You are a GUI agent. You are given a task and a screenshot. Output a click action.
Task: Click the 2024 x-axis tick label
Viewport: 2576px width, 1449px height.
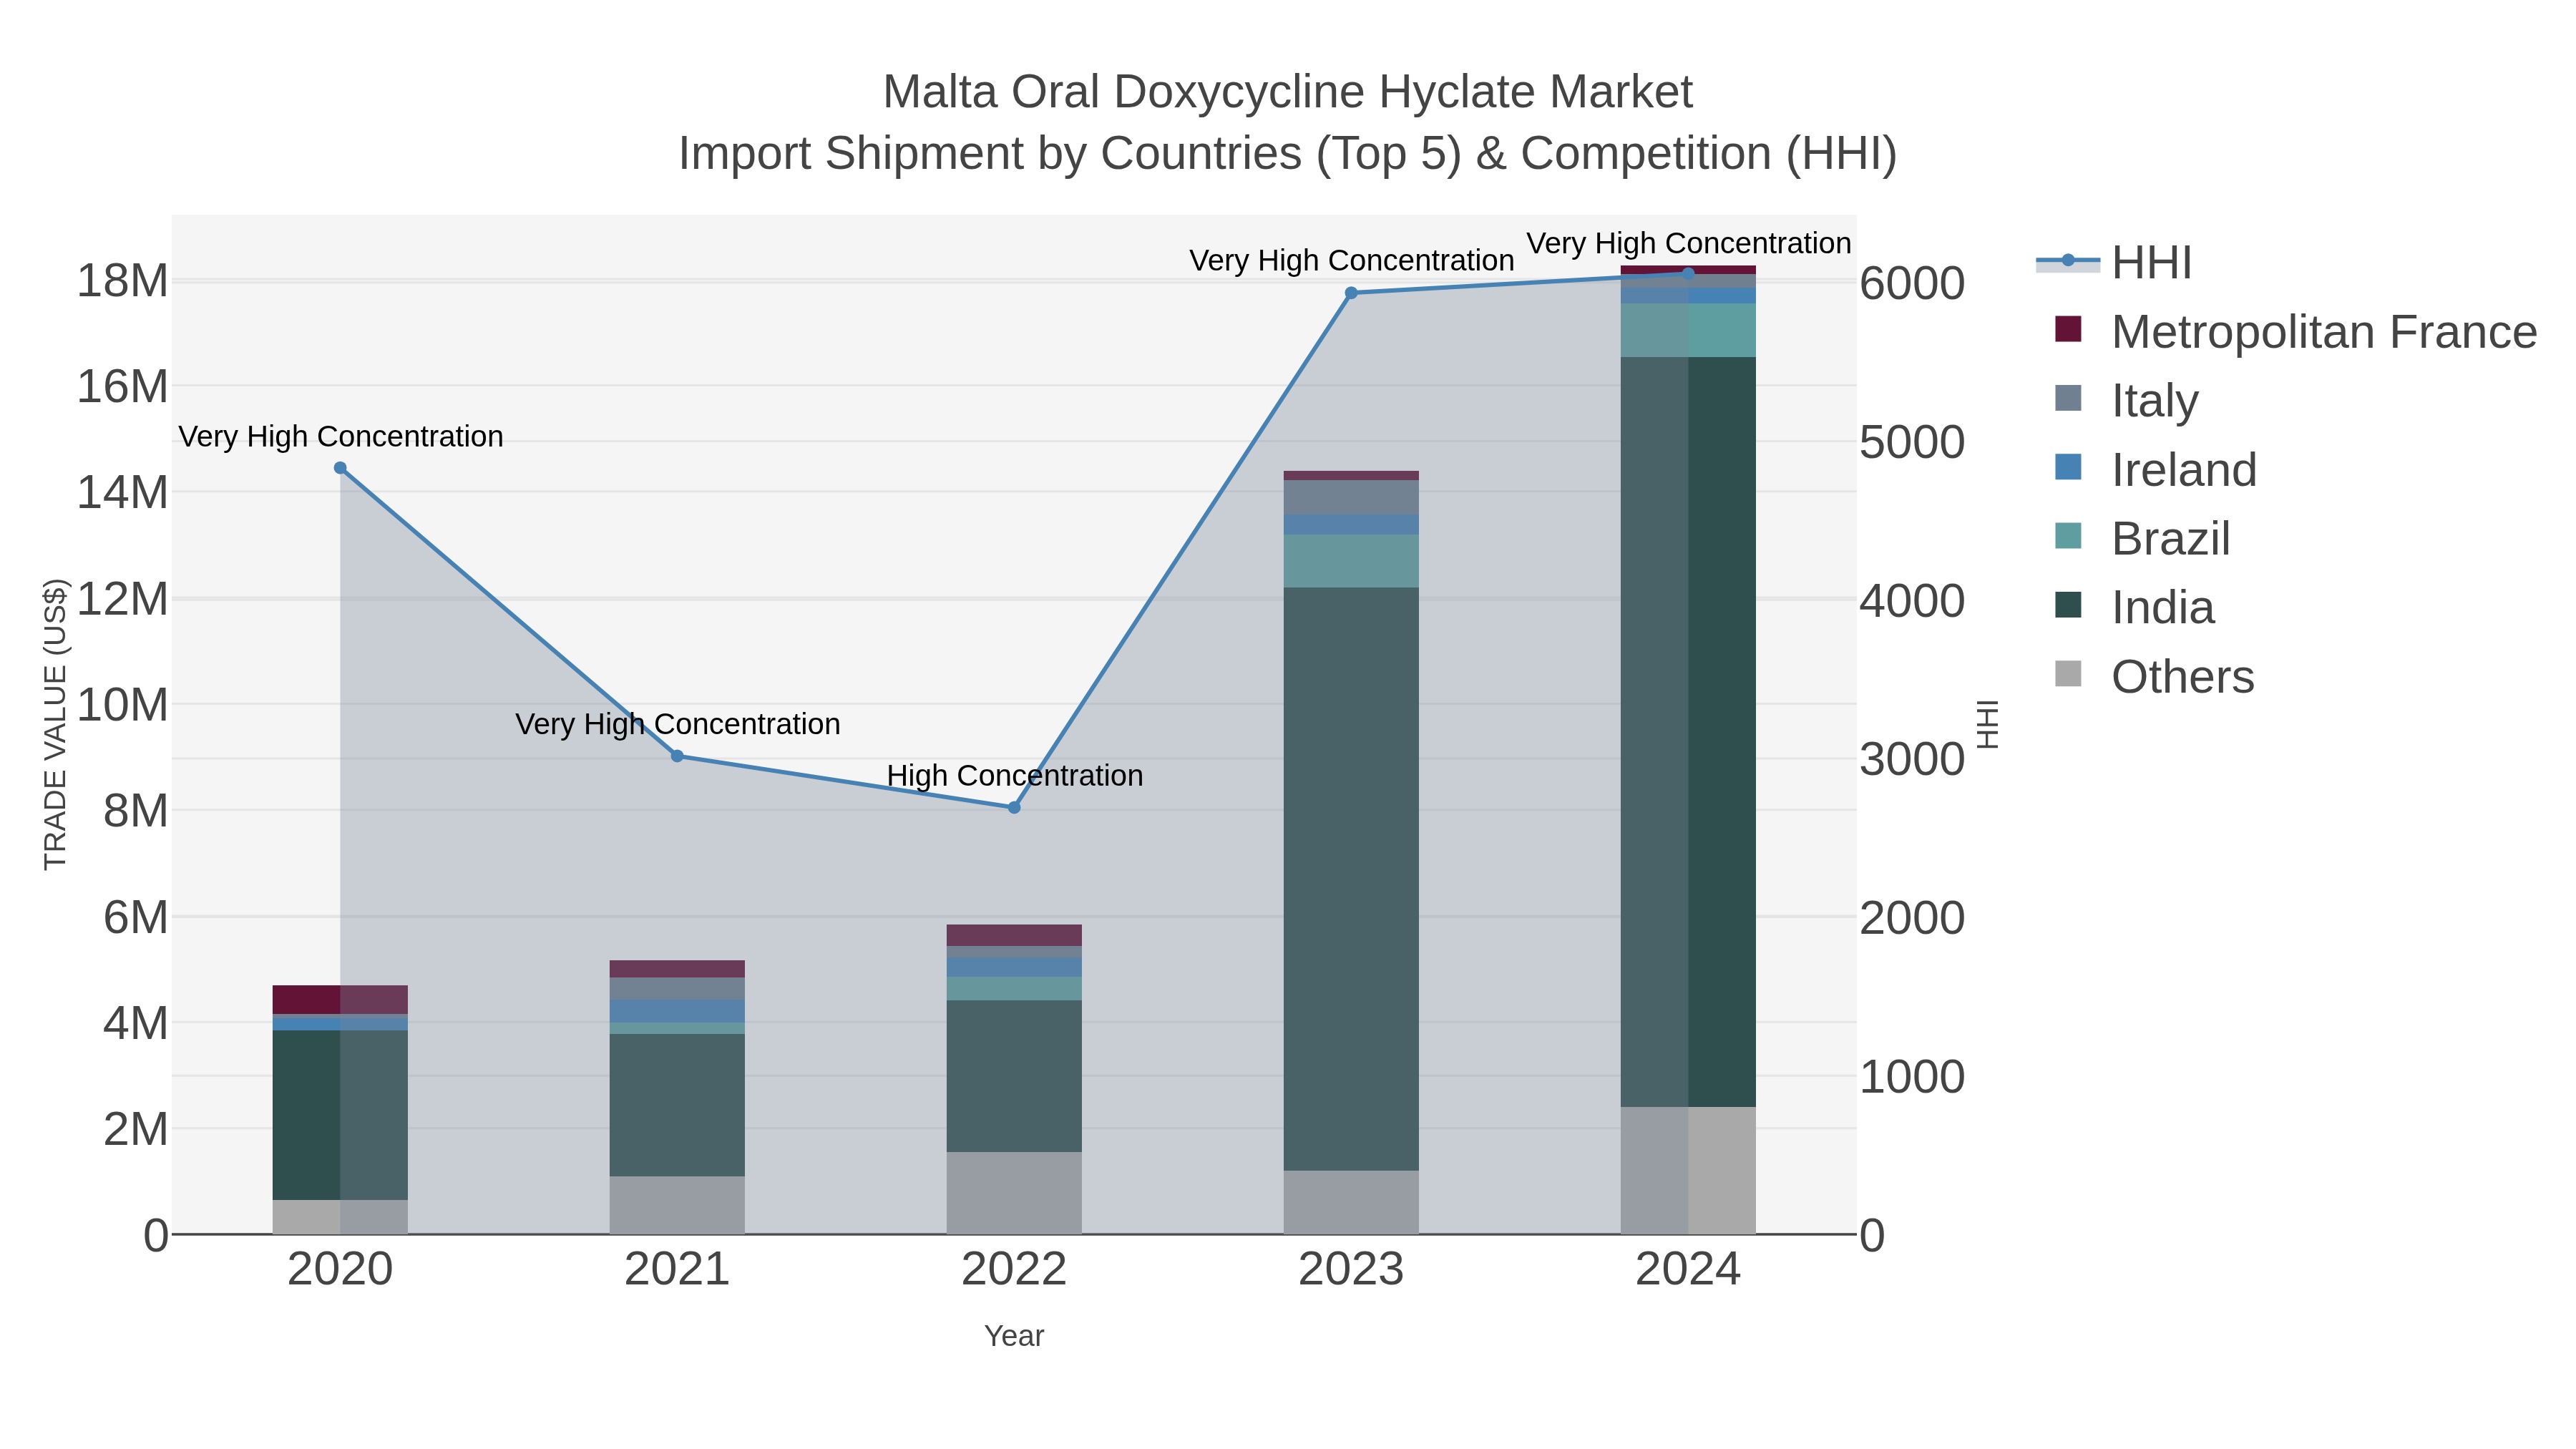[x=1688, y=1270]
